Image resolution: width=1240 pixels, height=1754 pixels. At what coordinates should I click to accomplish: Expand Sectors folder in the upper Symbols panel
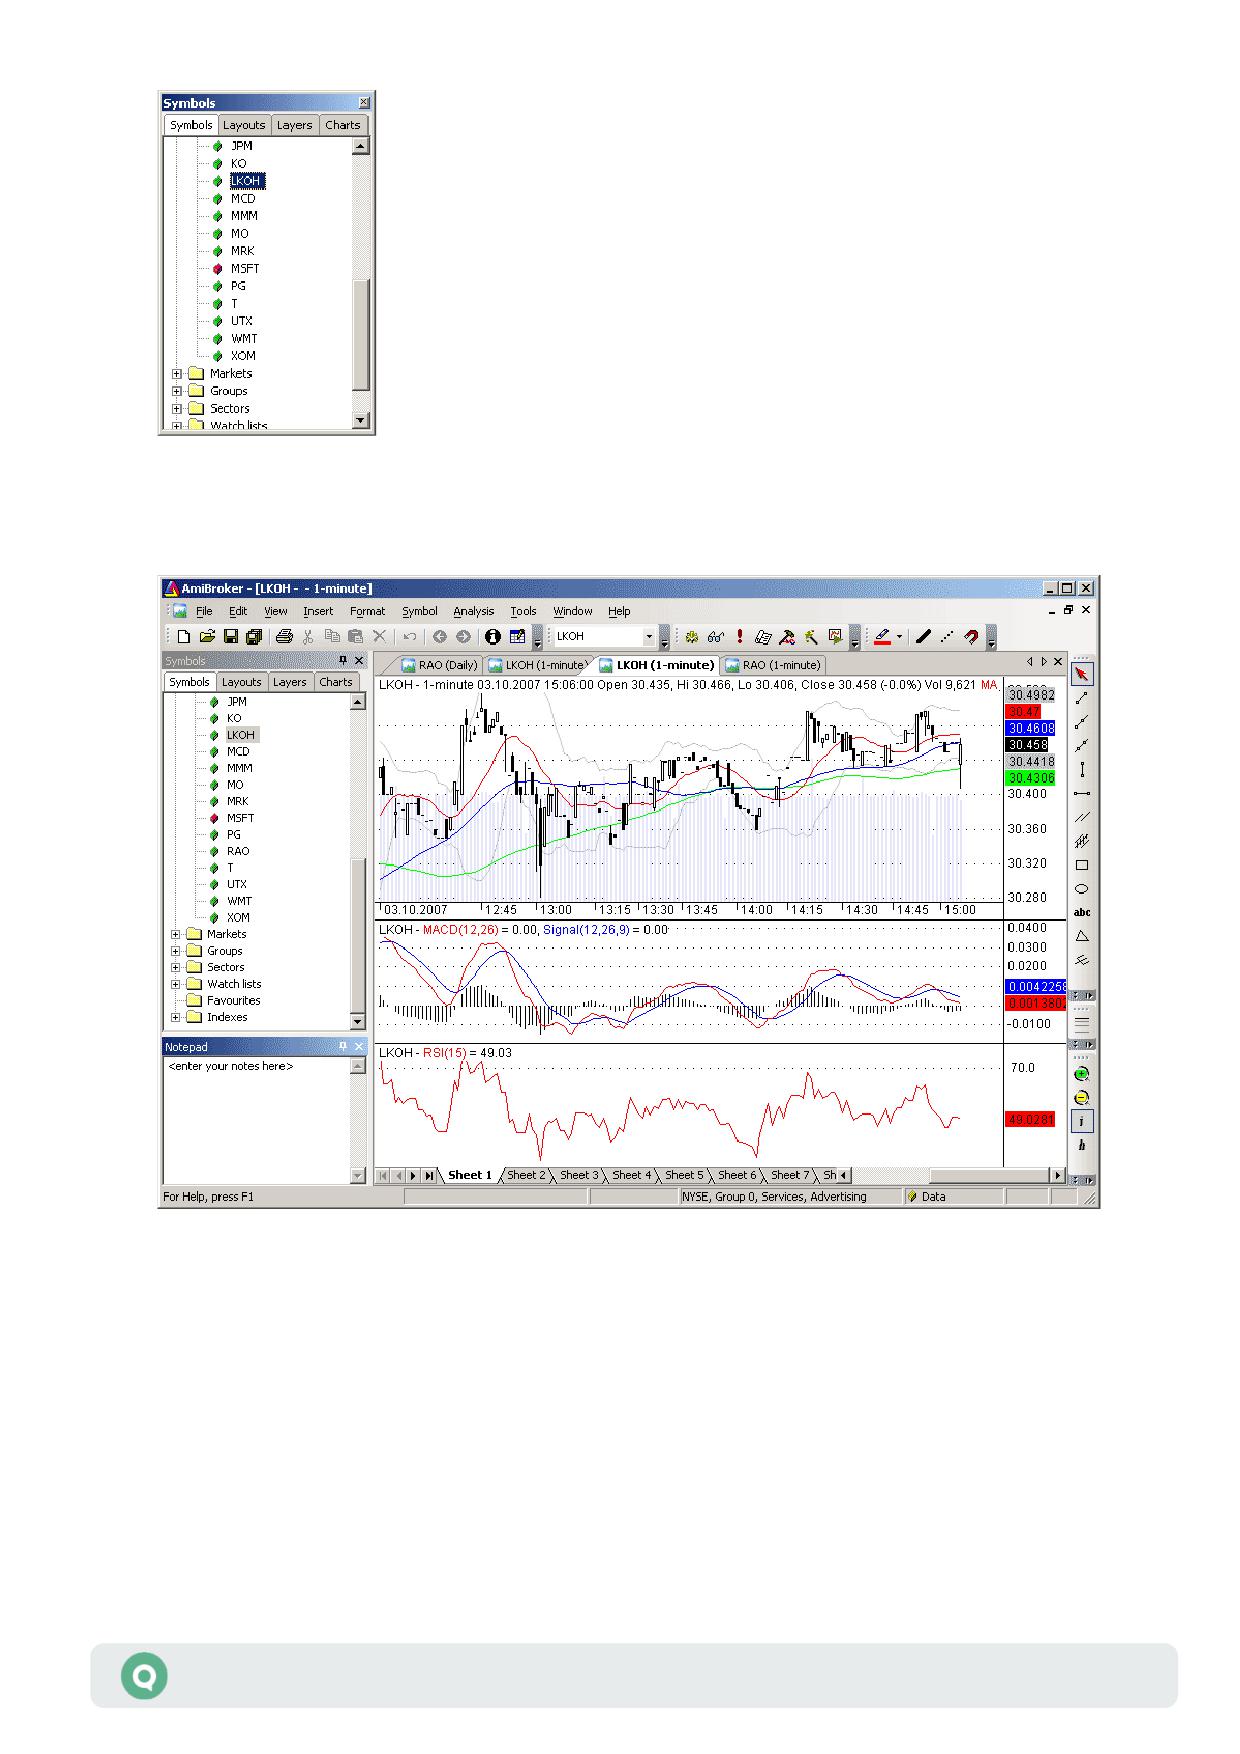pos(177,409)
